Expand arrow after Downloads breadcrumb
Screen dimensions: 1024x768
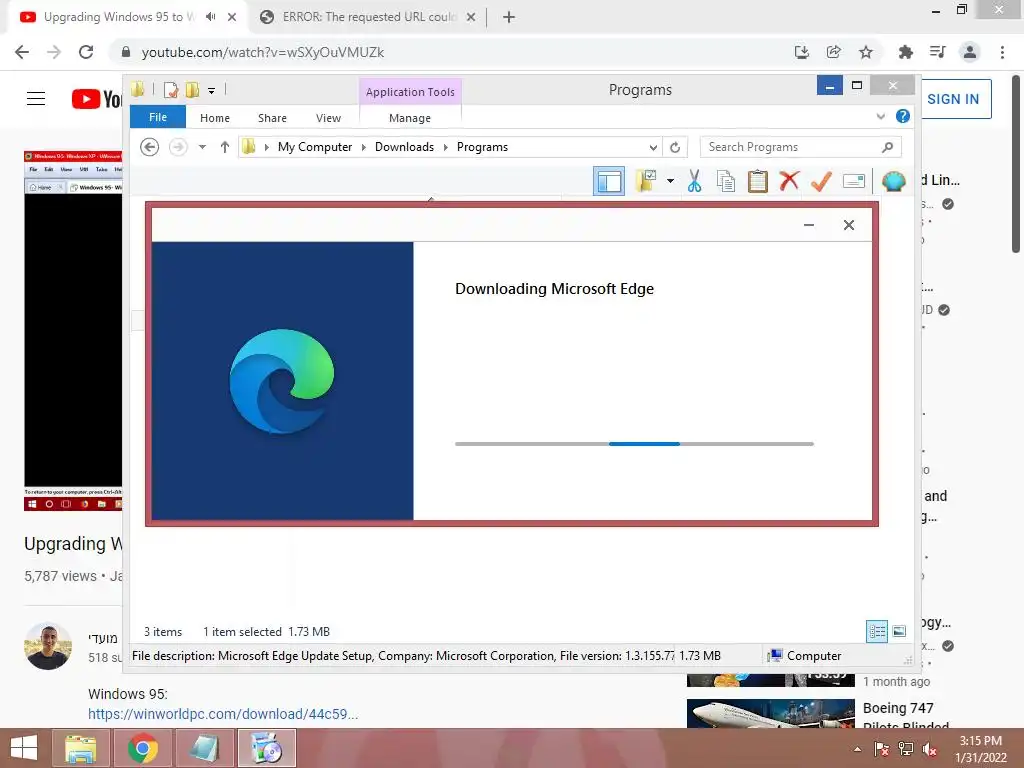(445, 148)
